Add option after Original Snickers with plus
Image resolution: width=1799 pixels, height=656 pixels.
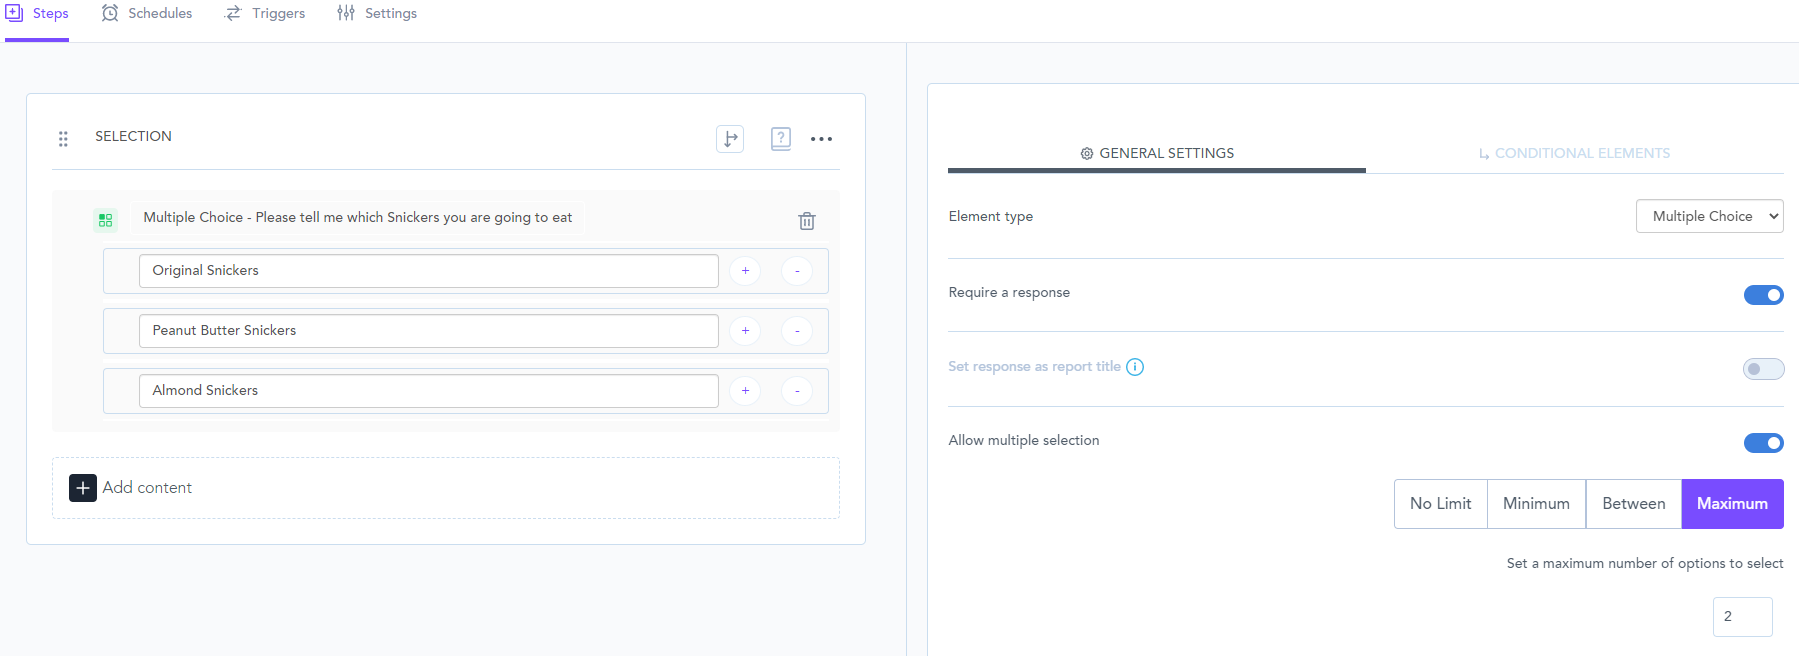[x=745, y=271]
